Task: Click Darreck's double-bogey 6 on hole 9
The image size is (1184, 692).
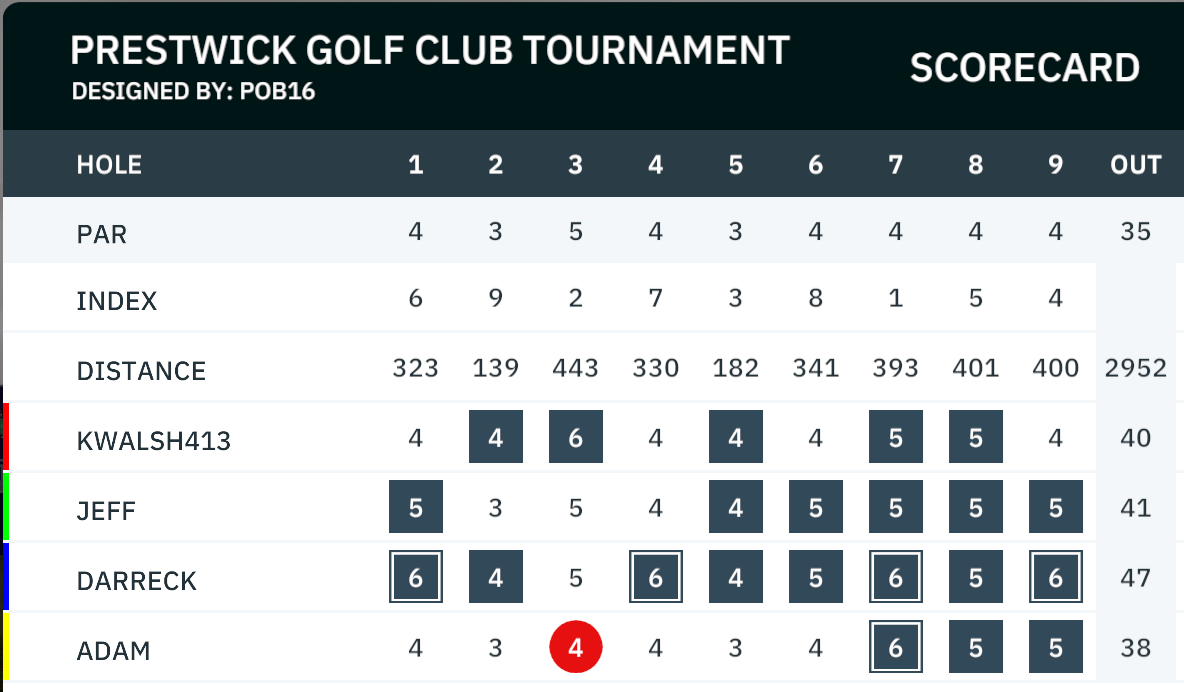Action: coord(1056,576)
